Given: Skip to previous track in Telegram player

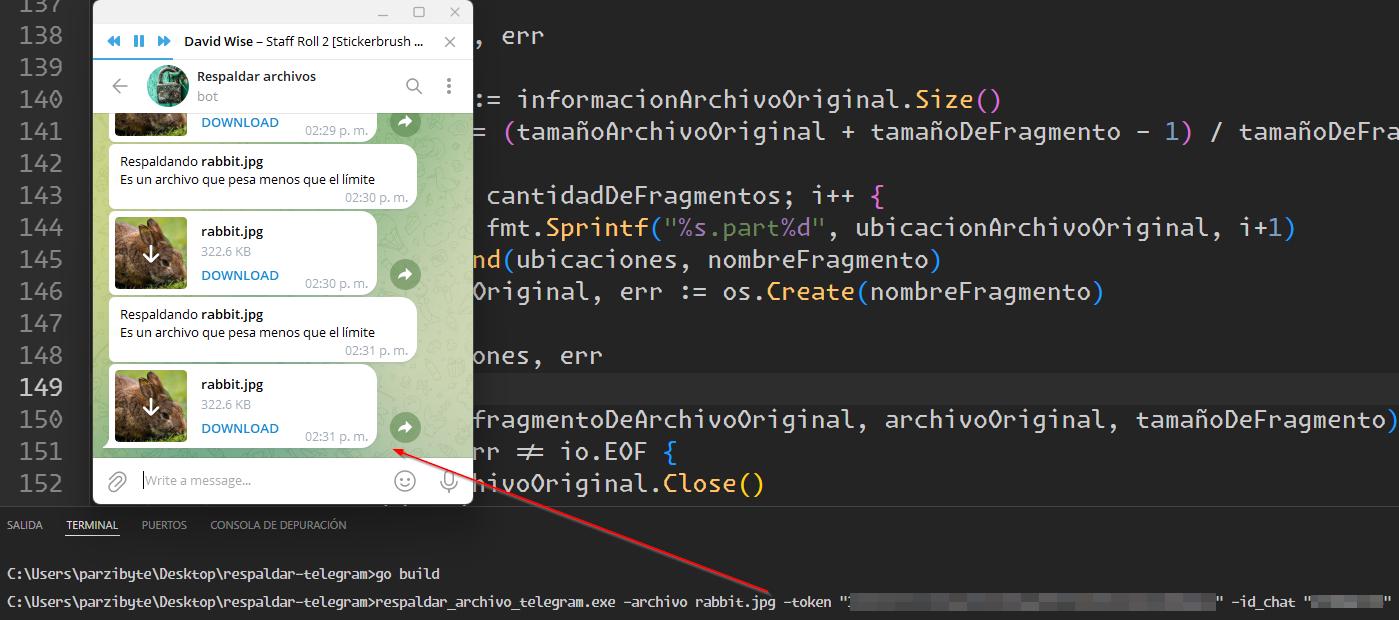Looking at the screenshot, I should [x=114, y=41].
